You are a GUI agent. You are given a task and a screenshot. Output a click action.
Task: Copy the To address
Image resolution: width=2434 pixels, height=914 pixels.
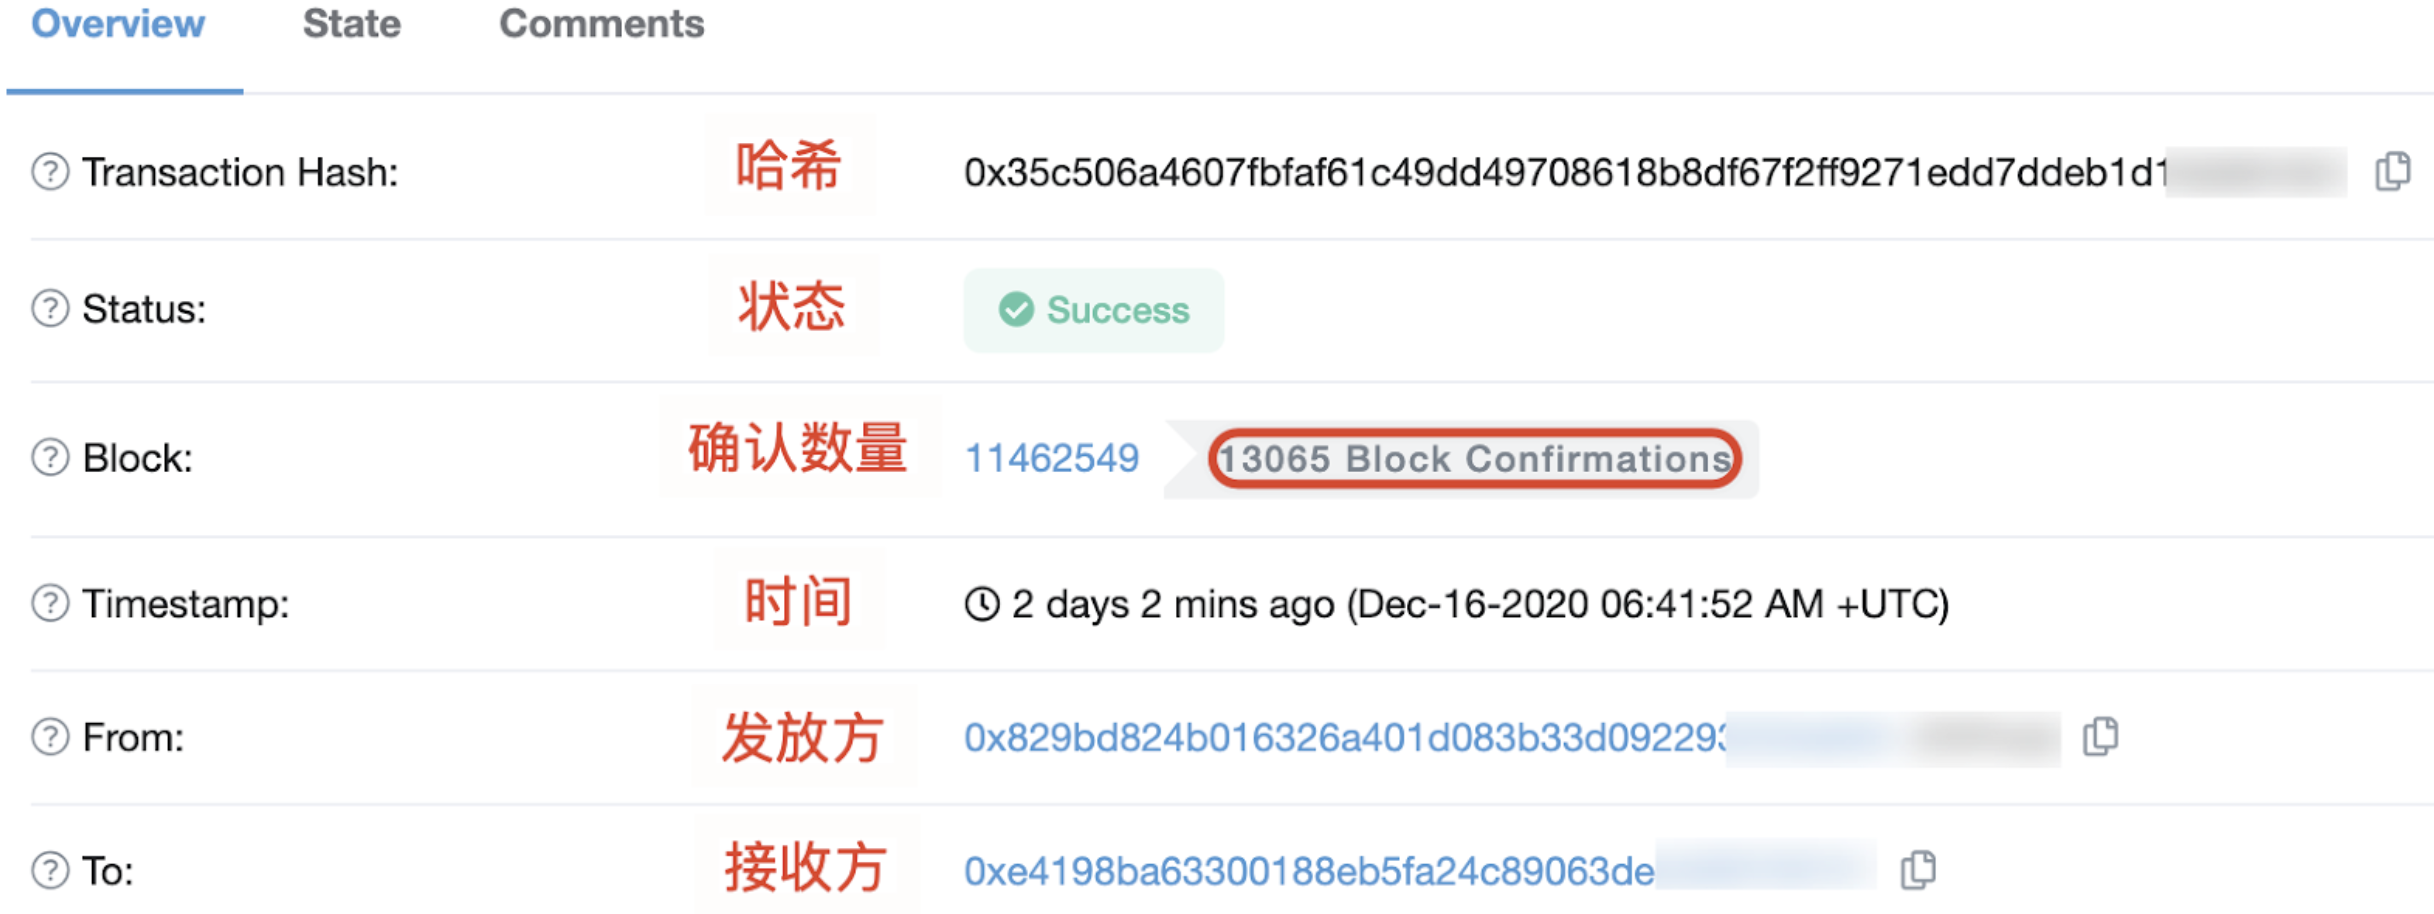pyautogui.click(x=1918, y=870)
